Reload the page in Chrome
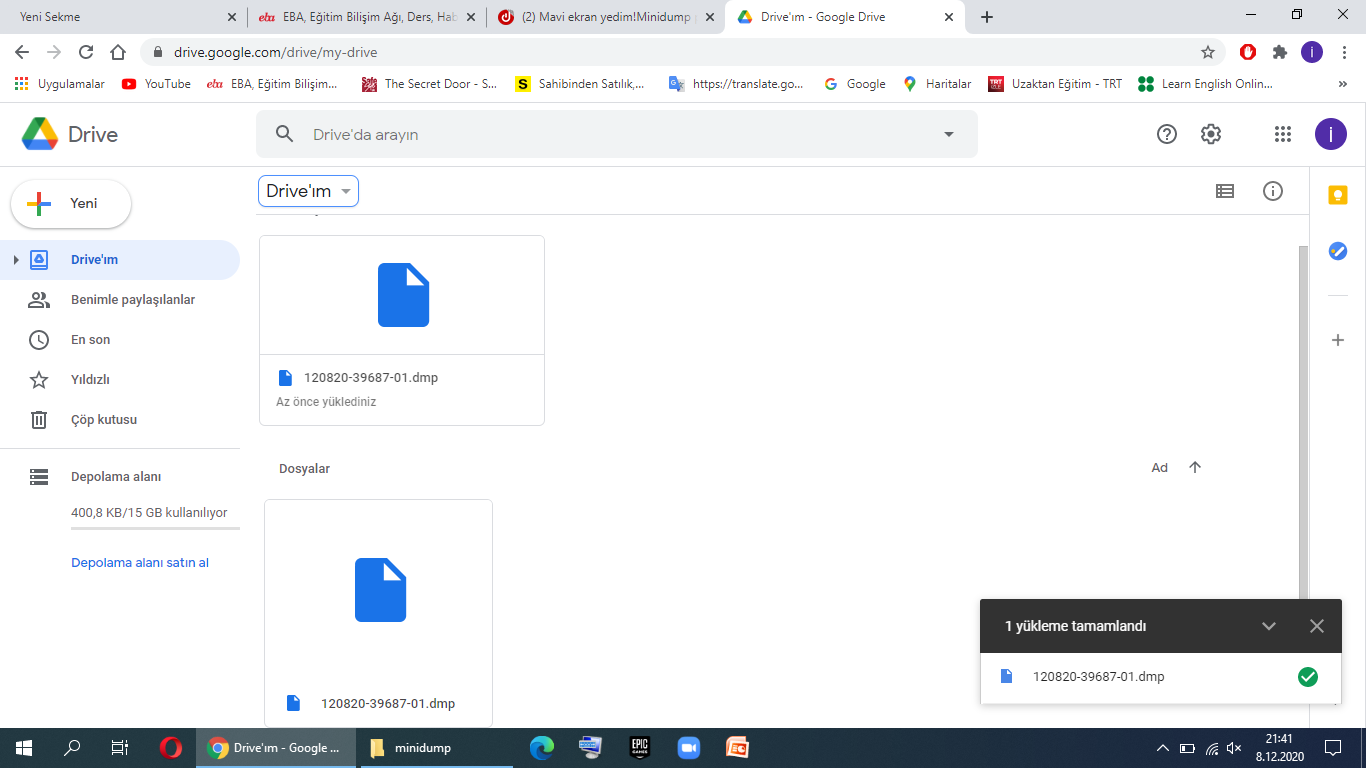1366x768 pixels. click(x=86, y=52)
